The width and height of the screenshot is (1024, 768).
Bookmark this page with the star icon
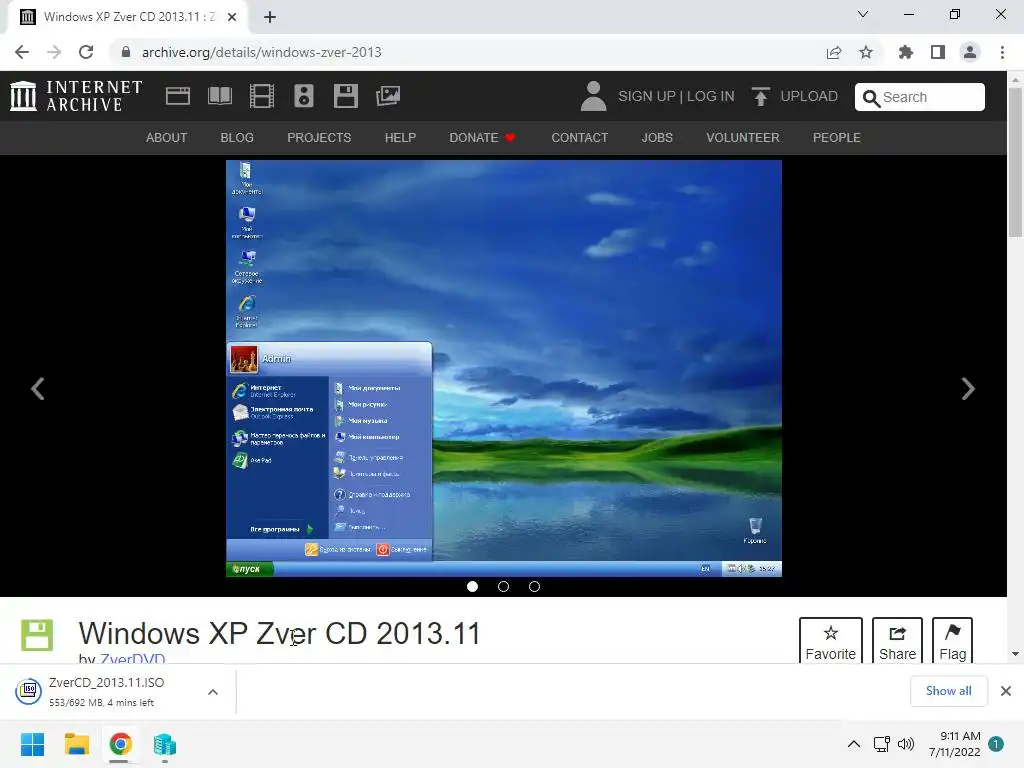tap(866, 52)
